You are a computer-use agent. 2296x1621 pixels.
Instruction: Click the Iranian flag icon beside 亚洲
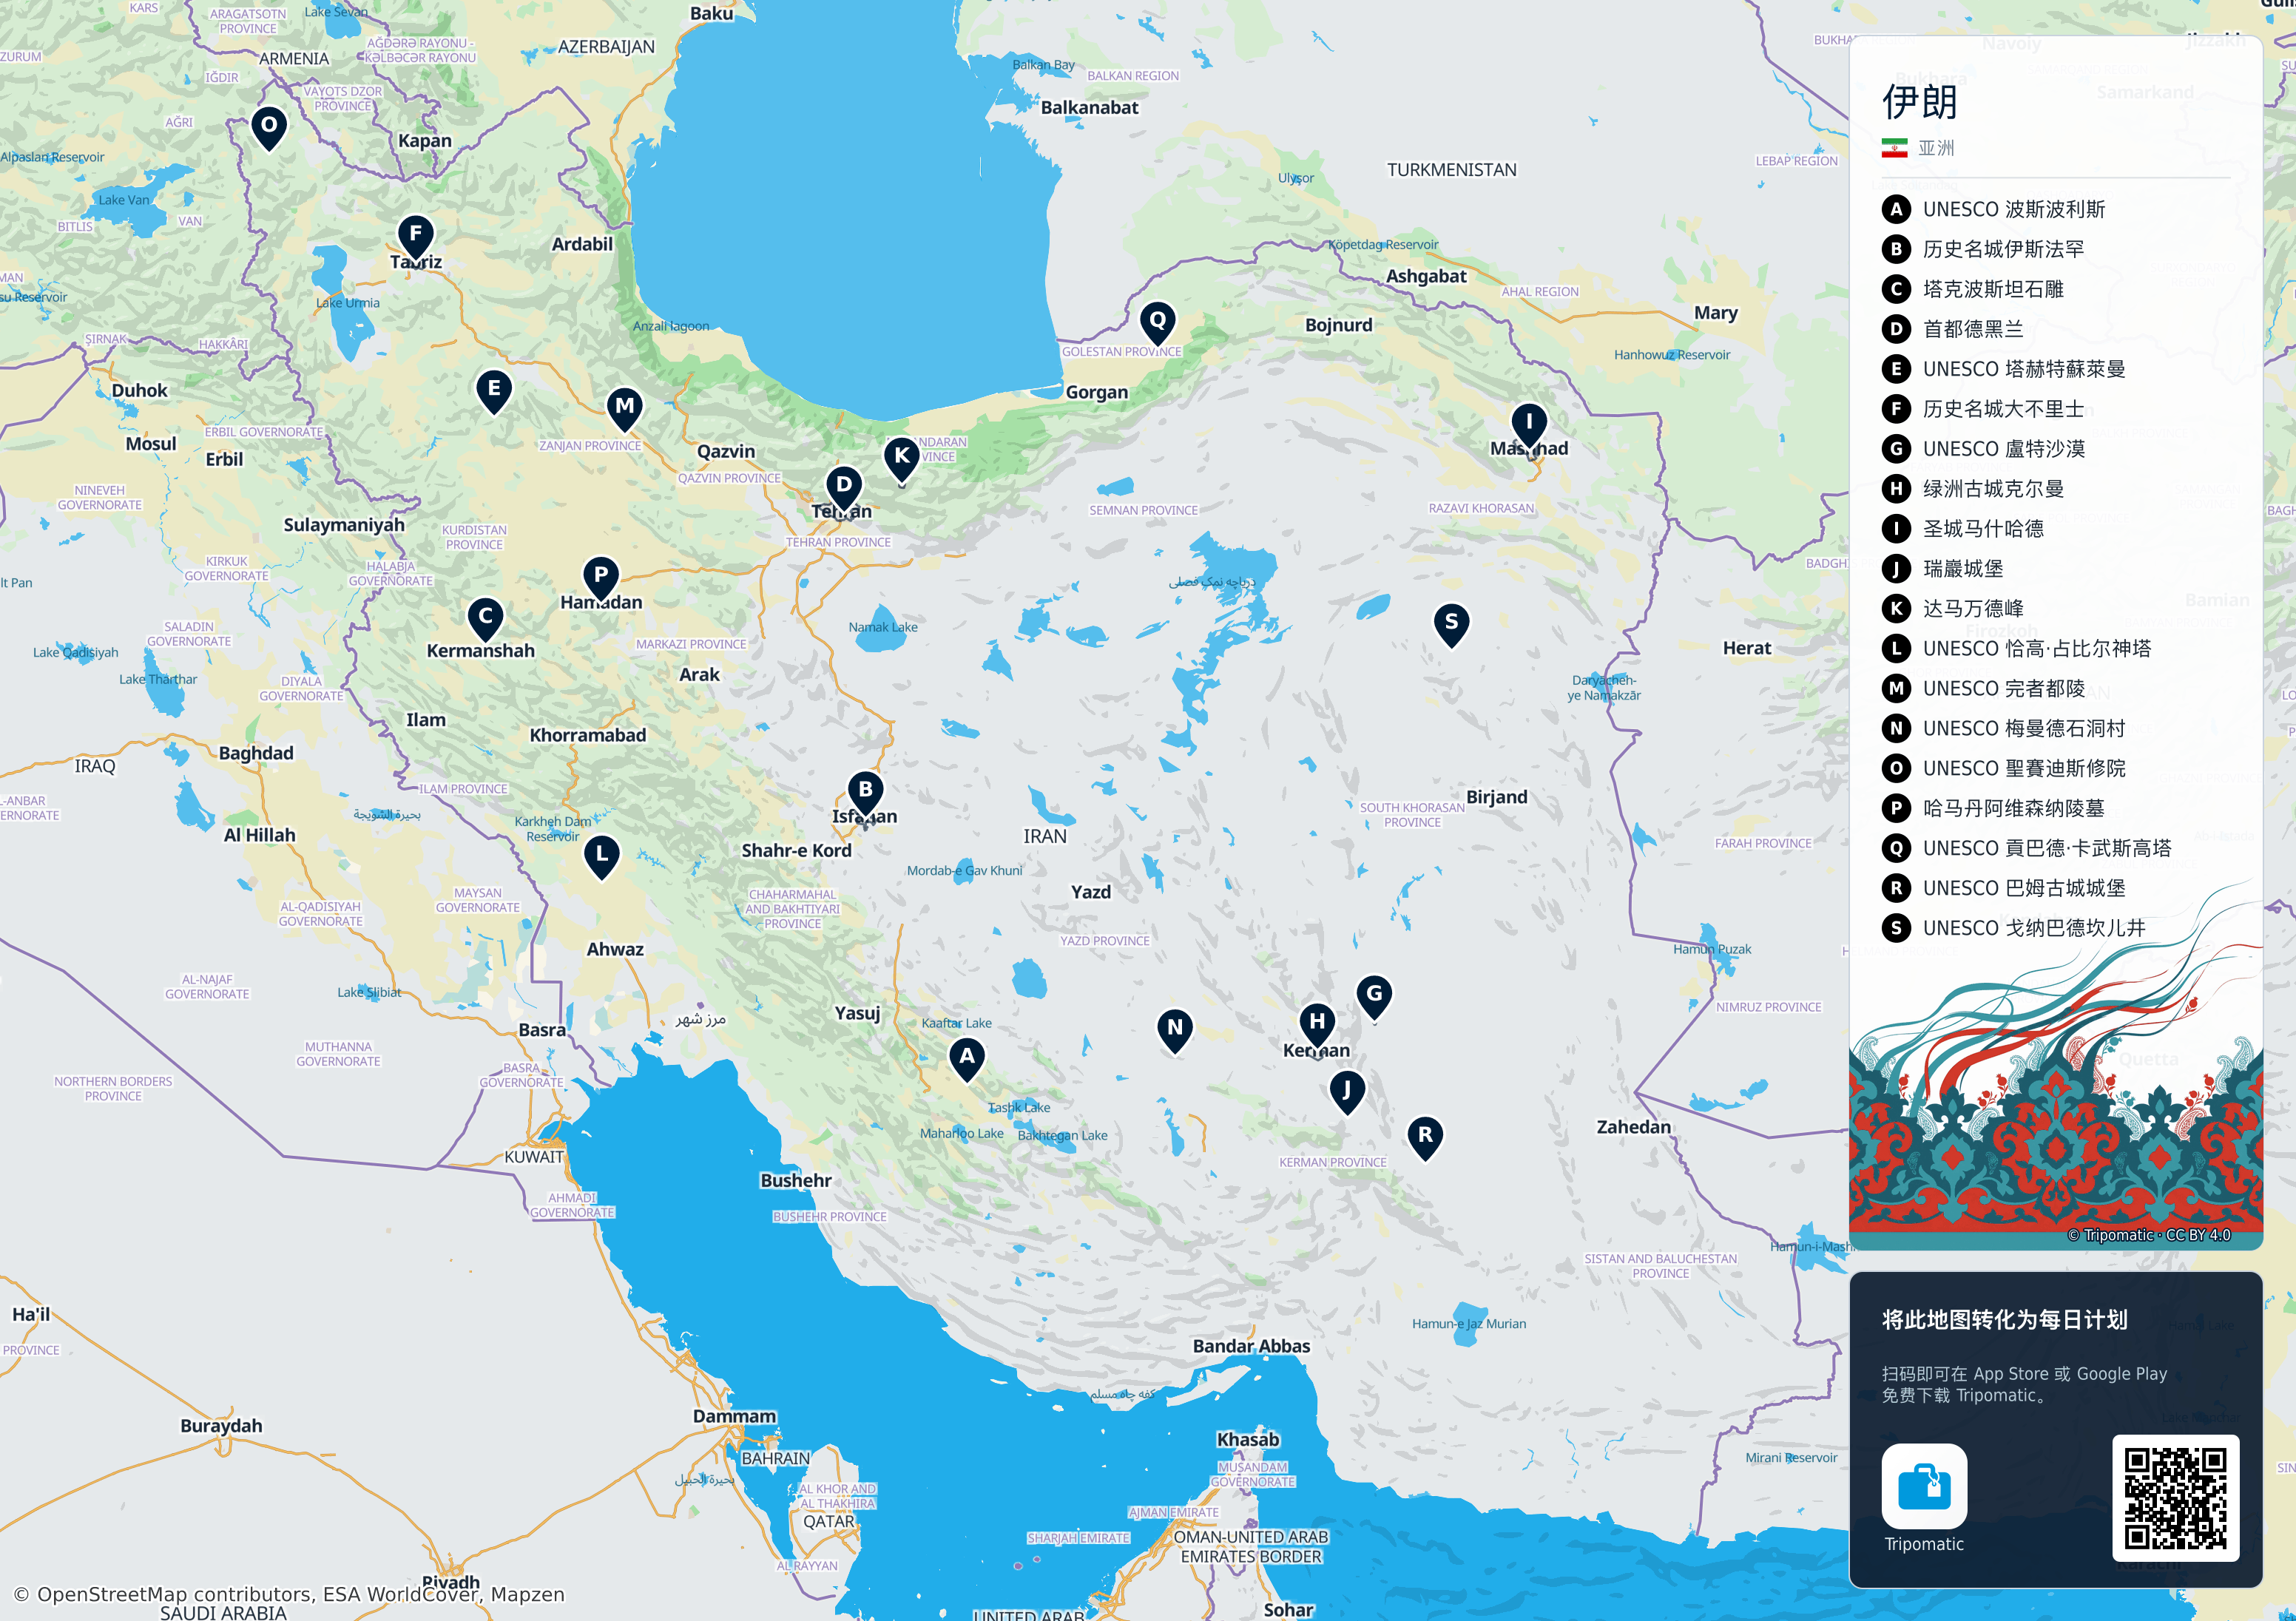coord(1894,148)
